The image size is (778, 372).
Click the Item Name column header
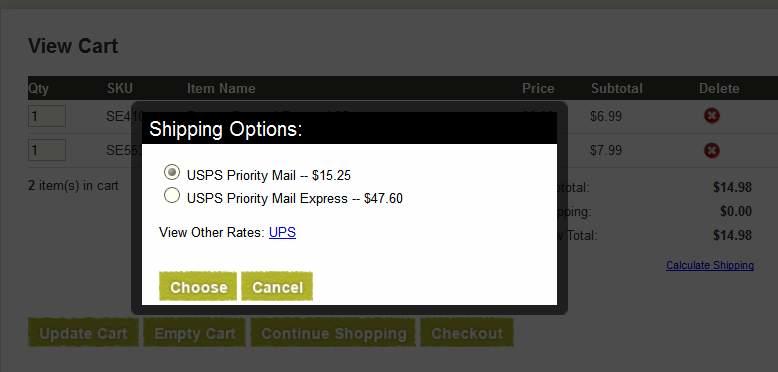(221, 89)
